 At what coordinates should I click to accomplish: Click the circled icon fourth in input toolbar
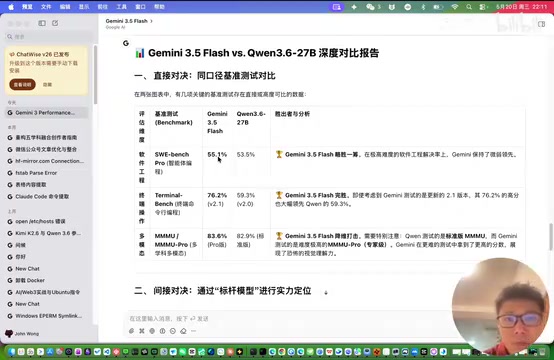[x=163, y=331]
